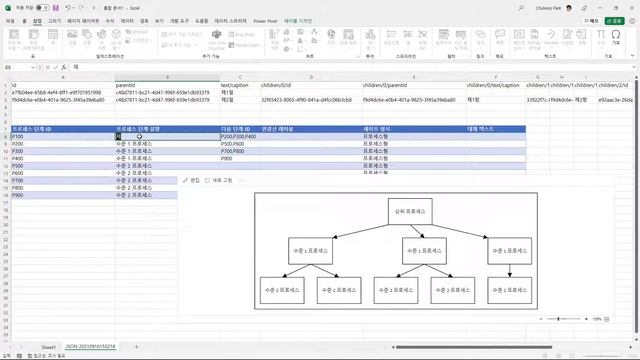Adjust the diagram zoom slider

click(564, 319)
